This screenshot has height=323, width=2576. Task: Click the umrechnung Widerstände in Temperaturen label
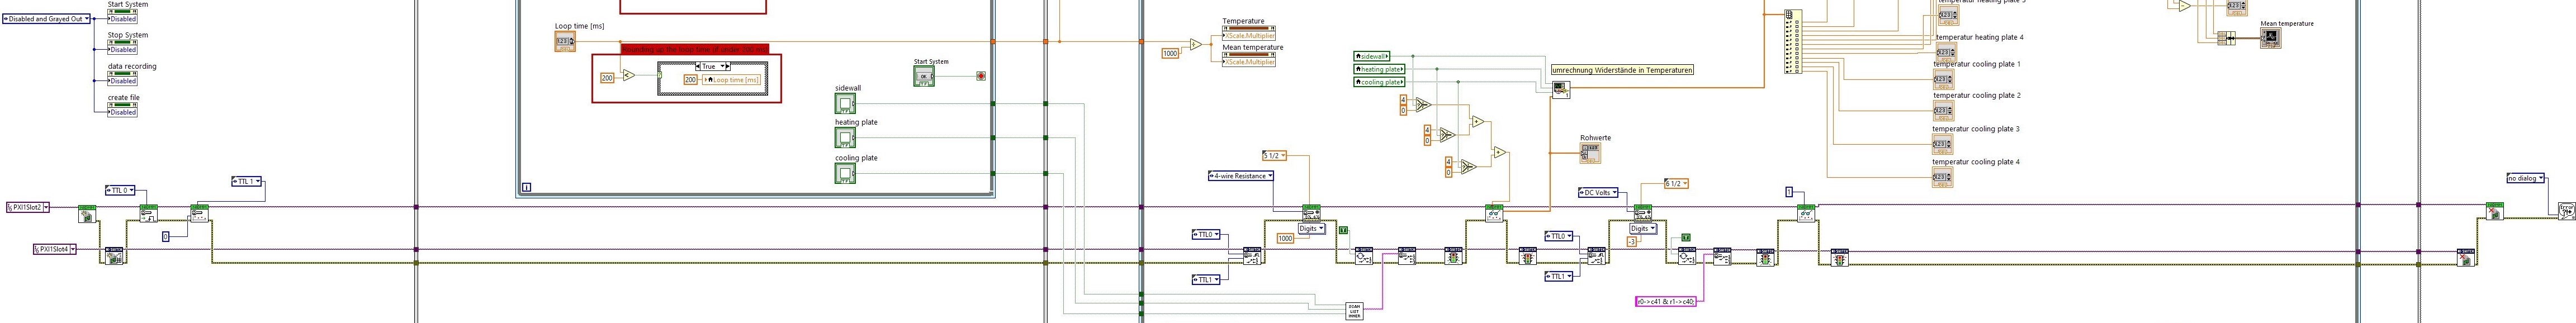1622,70
